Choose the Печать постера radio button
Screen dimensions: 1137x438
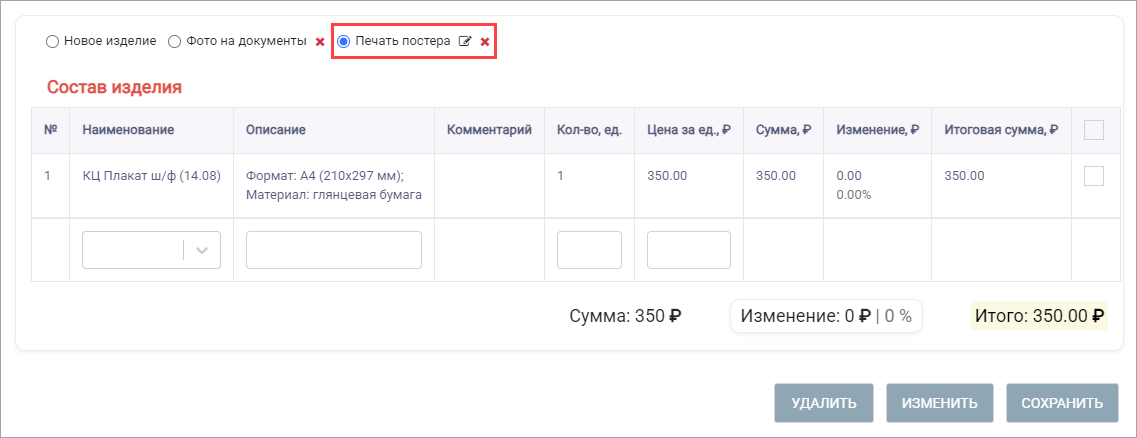coord(344,42)
